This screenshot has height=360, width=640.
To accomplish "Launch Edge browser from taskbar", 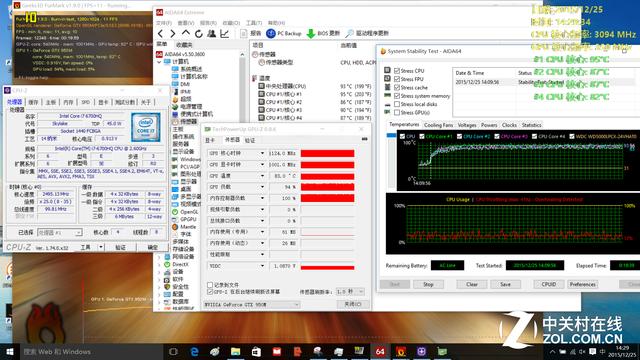I will click(194, 351).
